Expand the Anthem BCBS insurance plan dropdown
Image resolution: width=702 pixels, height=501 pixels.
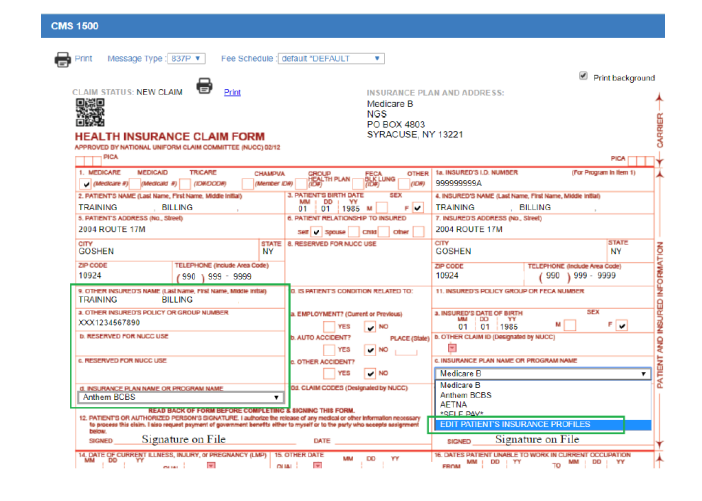point(181,397)
